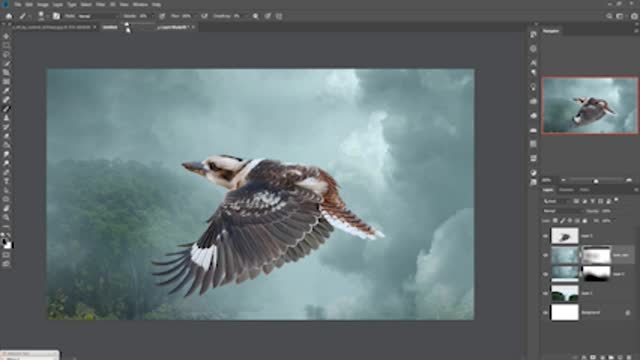Open smoothing options gear icon
640x360 pixels.
coord(256,16)
